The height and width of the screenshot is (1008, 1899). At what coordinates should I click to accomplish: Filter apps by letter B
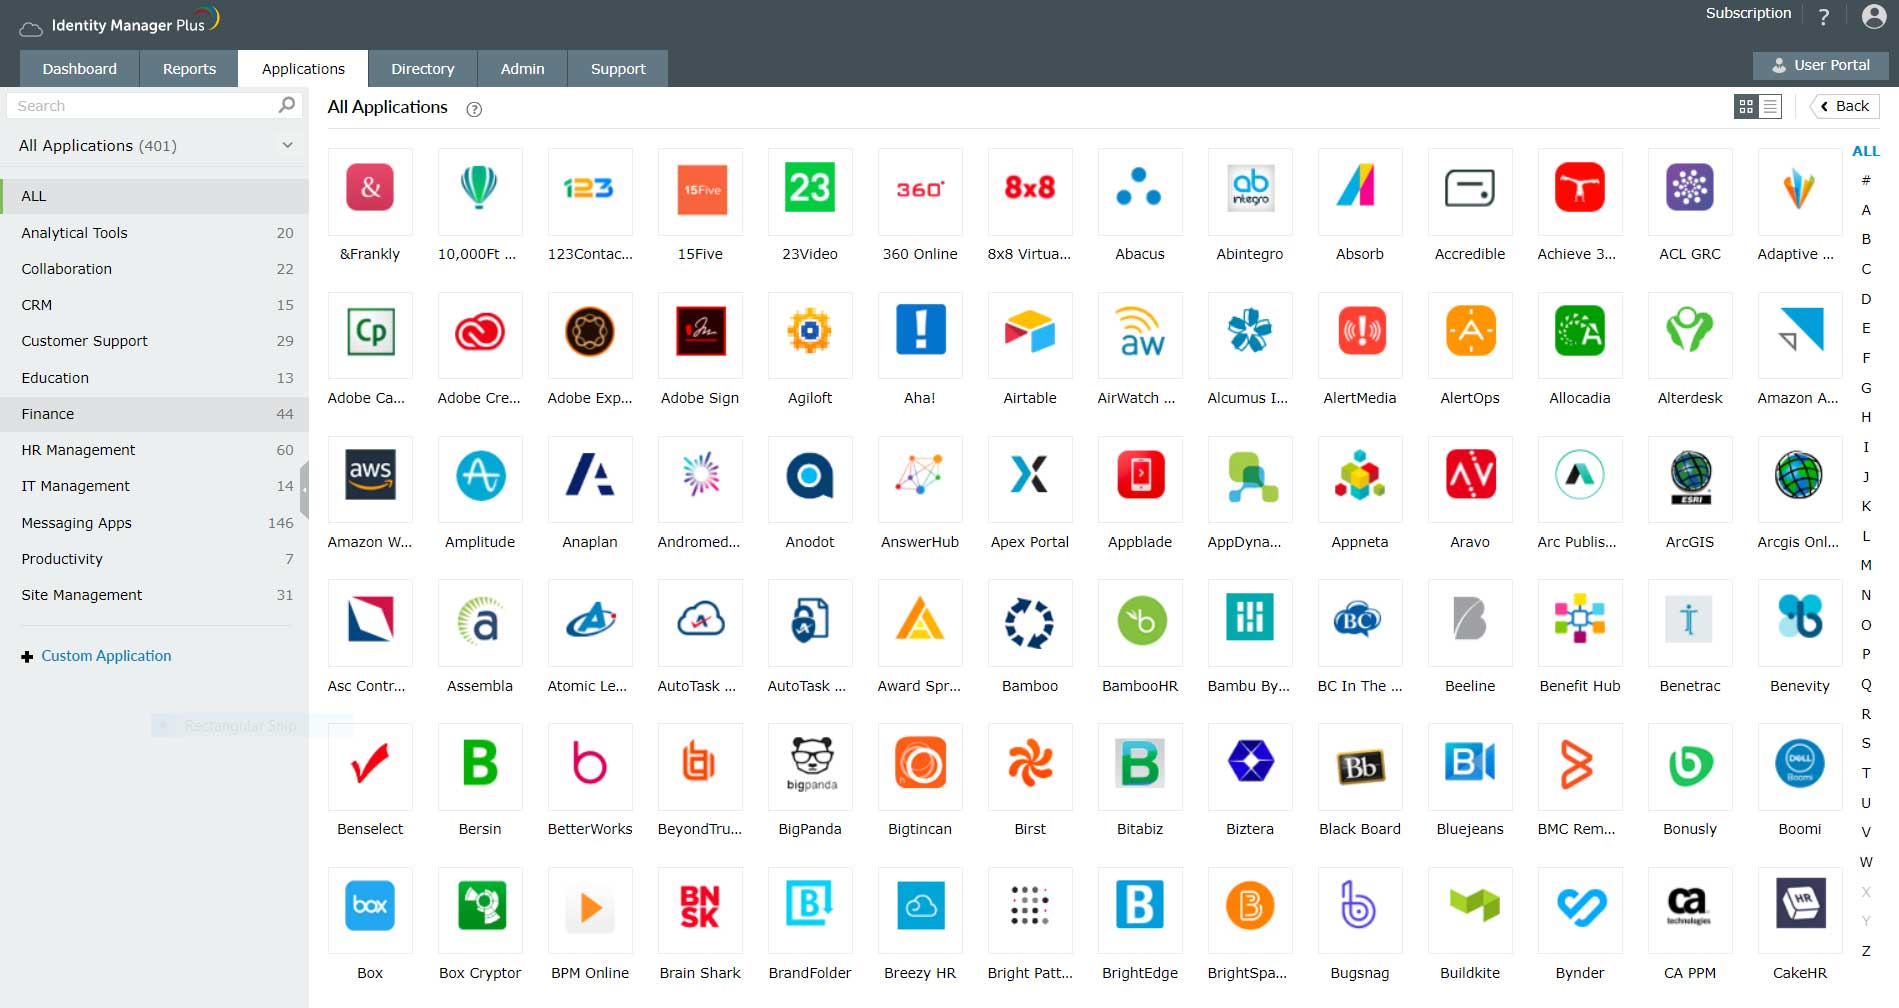coord(1866,239)
